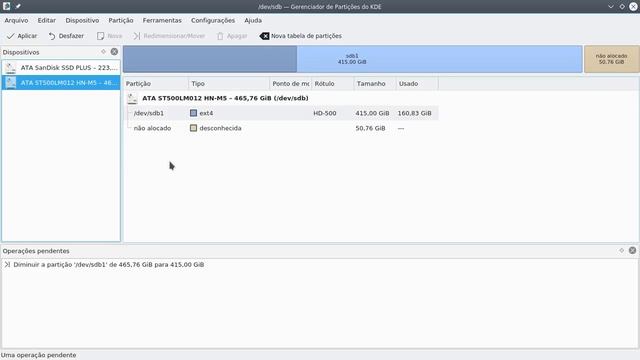The width and height of the screenshot is (640, 360).
Task: Click the HD-500 label cell
Action: click(325, 113)
